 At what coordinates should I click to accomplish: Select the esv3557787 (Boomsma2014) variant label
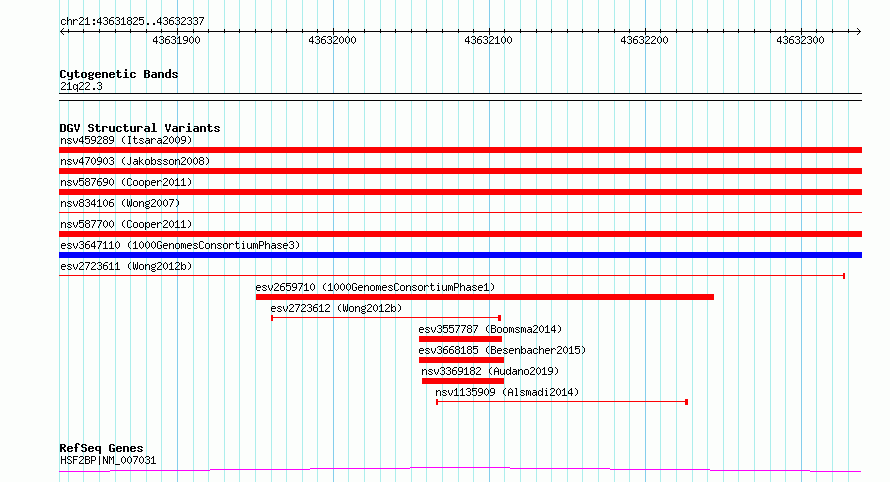(x=490, y=329)
